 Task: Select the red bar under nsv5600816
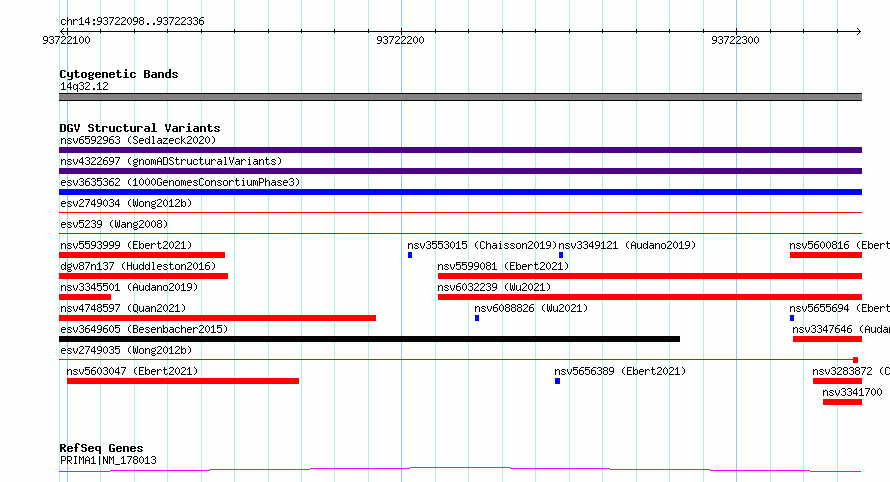826,255
